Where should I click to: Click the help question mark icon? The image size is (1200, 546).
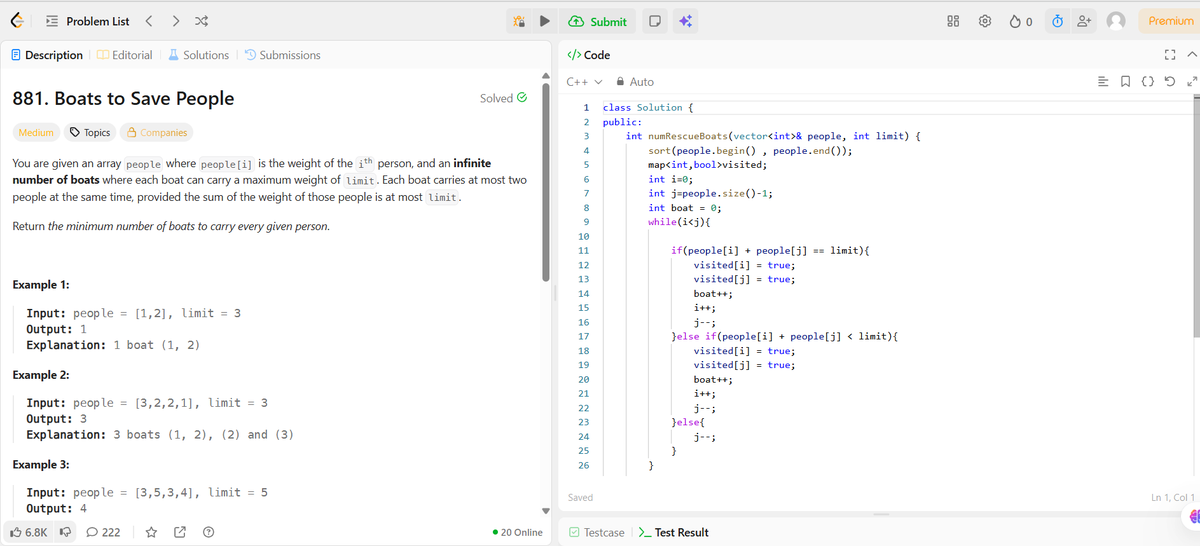[207, 532]
